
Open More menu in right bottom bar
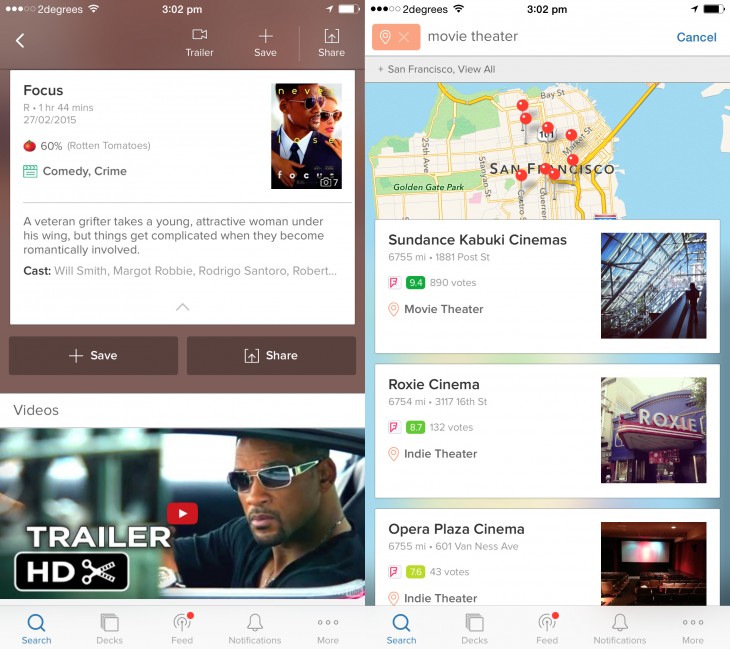[693, 628]
